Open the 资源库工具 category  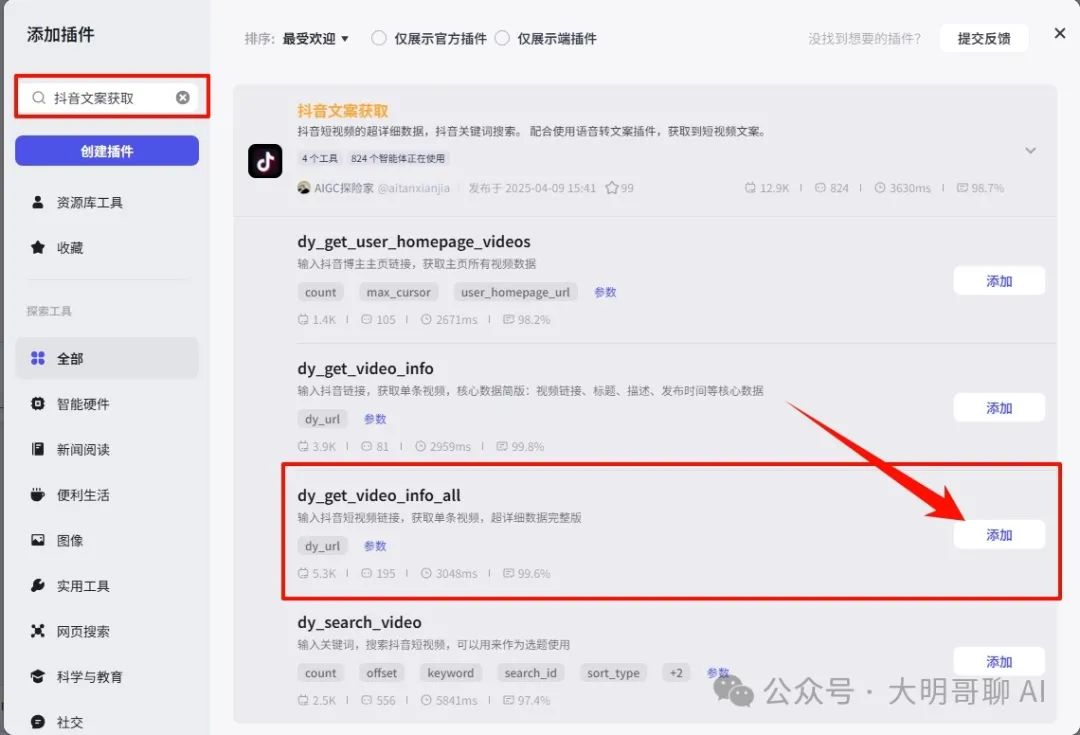point(107,202)
